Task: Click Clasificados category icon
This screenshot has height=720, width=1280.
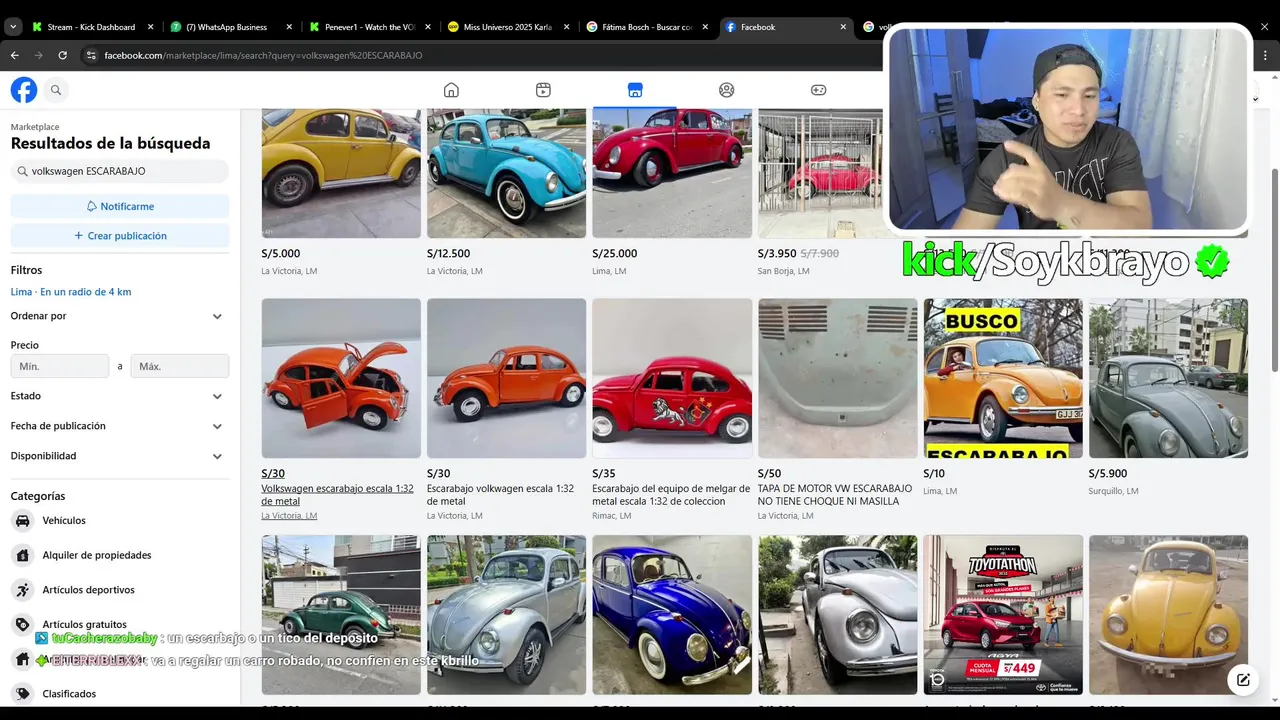Action: click(x=22, y=693)
